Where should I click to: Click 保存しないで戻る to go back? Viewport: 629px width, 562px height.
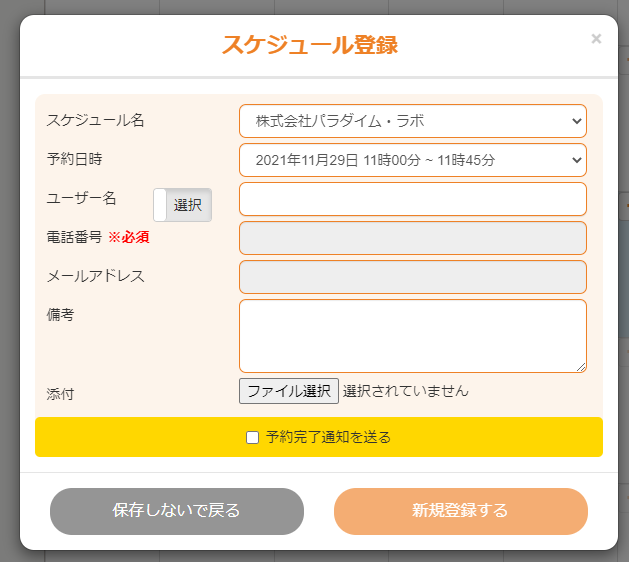(177, 511)
